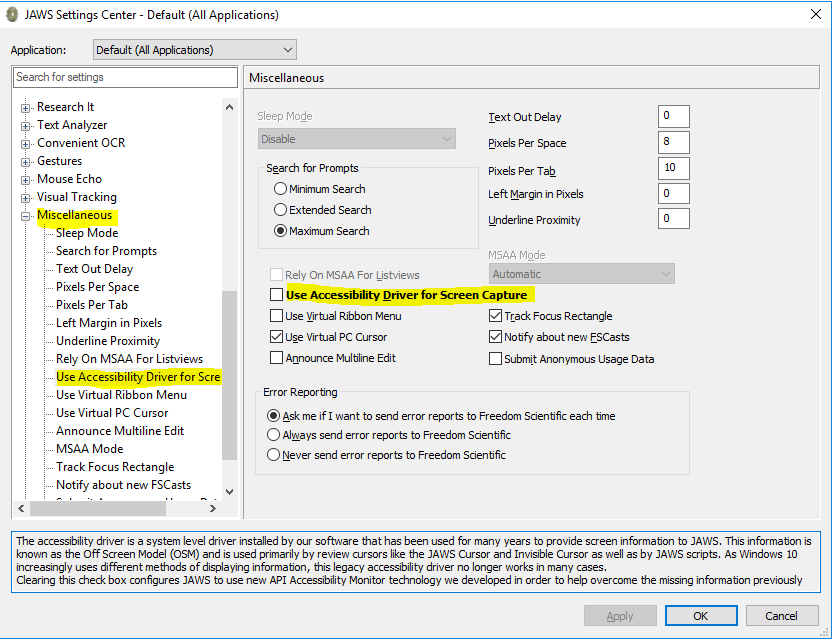Disable Track Focus Rectangle
Screen dimensions: 832x641
coord(495,316)
